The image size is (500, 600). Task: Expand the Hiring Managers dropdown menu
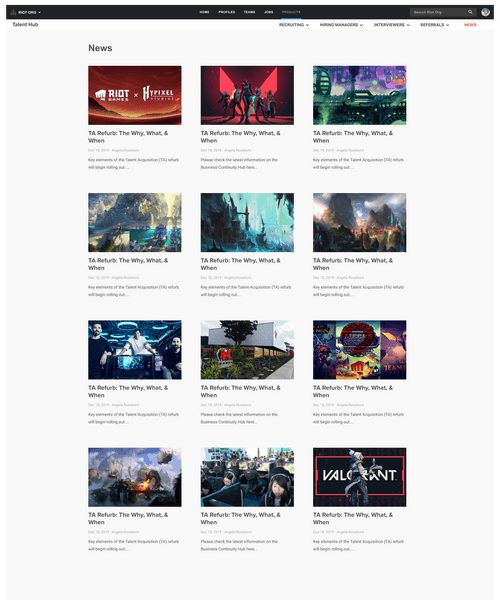[341, 25]
